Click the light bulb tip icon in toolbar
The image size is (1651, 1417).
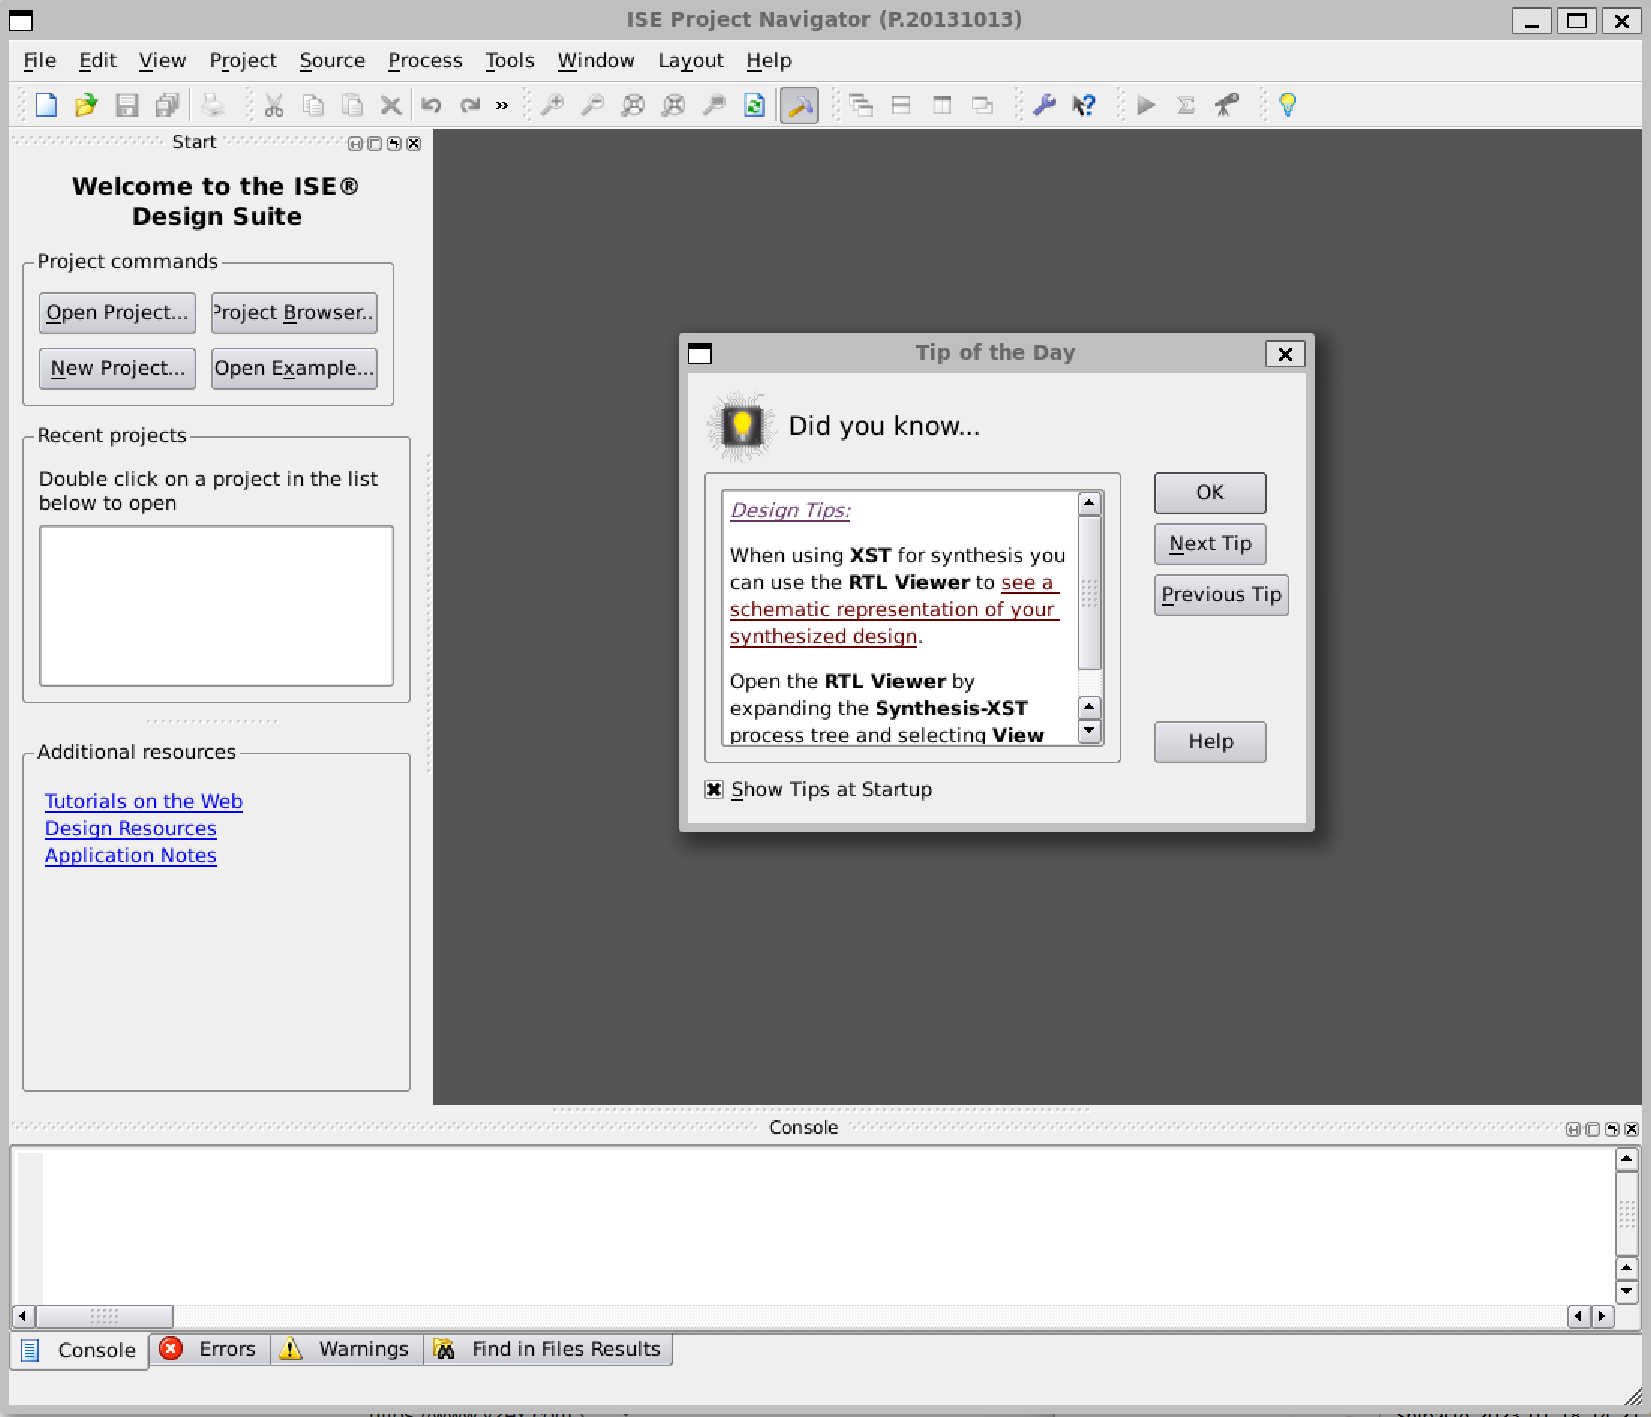click(x=1288, y=105)
